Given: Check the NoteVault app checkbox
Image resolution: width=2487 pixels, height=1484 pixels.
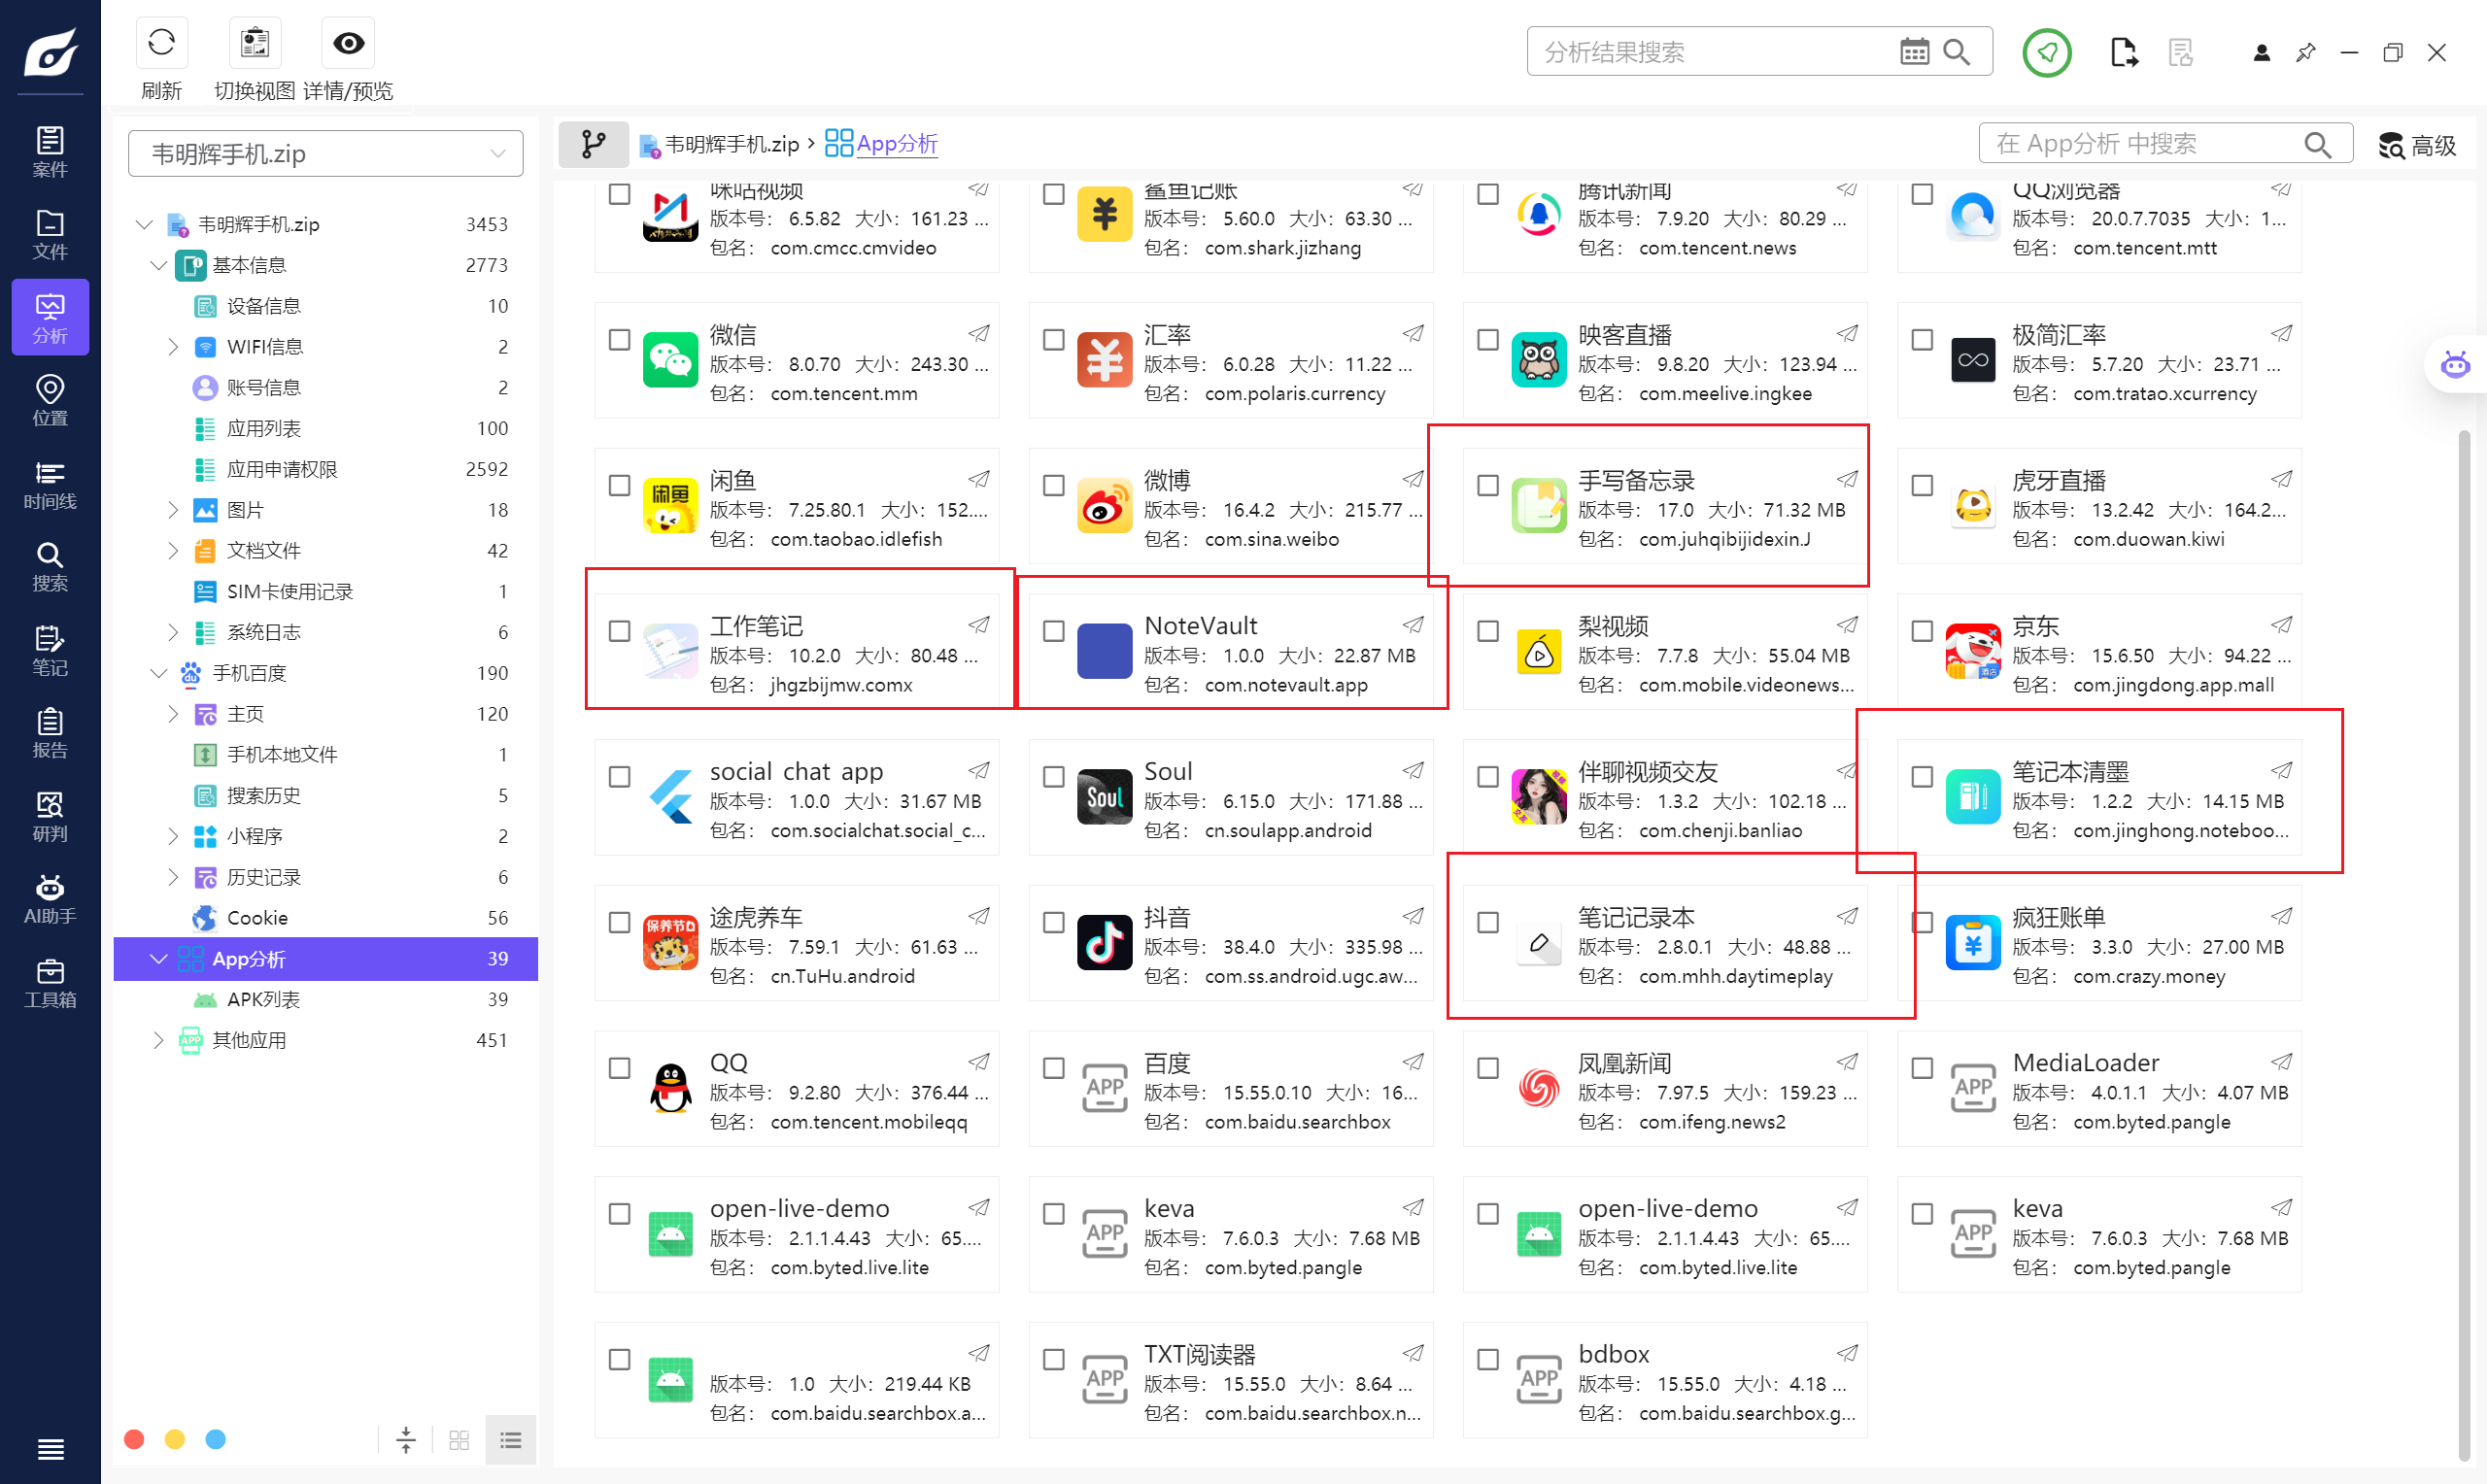Looking at the screenshot, I should (x=1053, y=630).
